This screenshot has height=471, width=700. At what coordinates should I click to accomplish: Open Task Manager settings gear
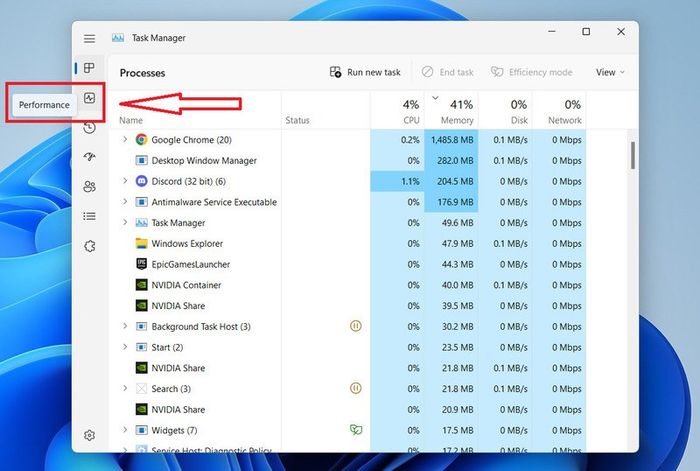click(90, 435)
